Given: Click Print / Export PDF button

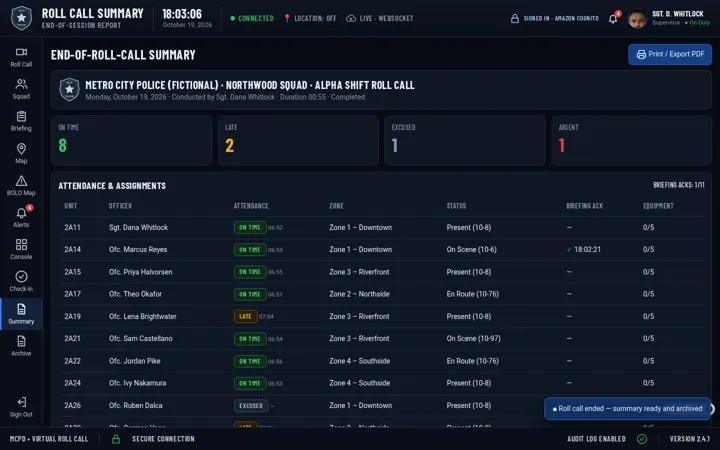Looking at the screenshot, I should 670,54.
